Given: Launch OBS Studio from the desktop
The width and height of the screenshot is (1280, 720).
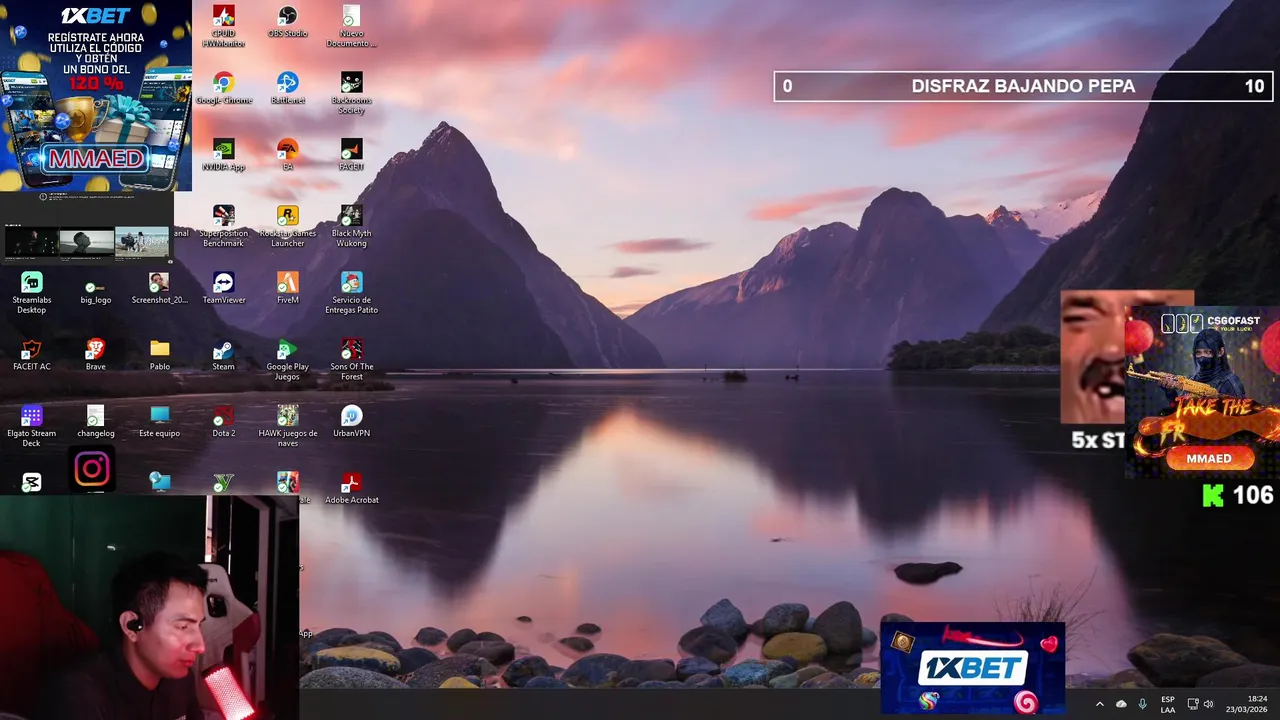Looking at the screenshot, I should click(x=288, y=22).
